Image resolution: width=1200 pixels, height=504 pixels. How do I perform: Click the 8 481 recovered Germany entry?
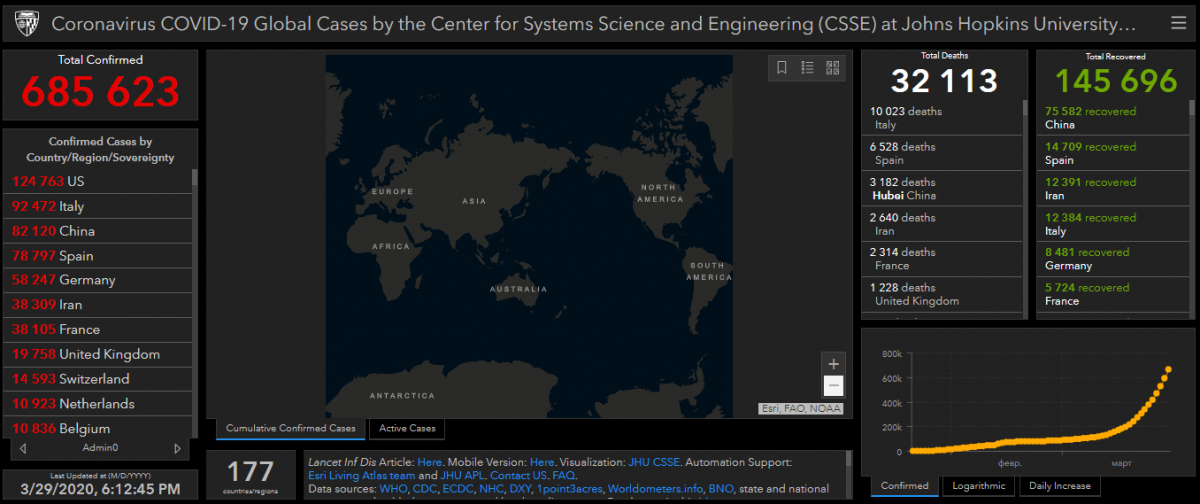coord(1112,258)
